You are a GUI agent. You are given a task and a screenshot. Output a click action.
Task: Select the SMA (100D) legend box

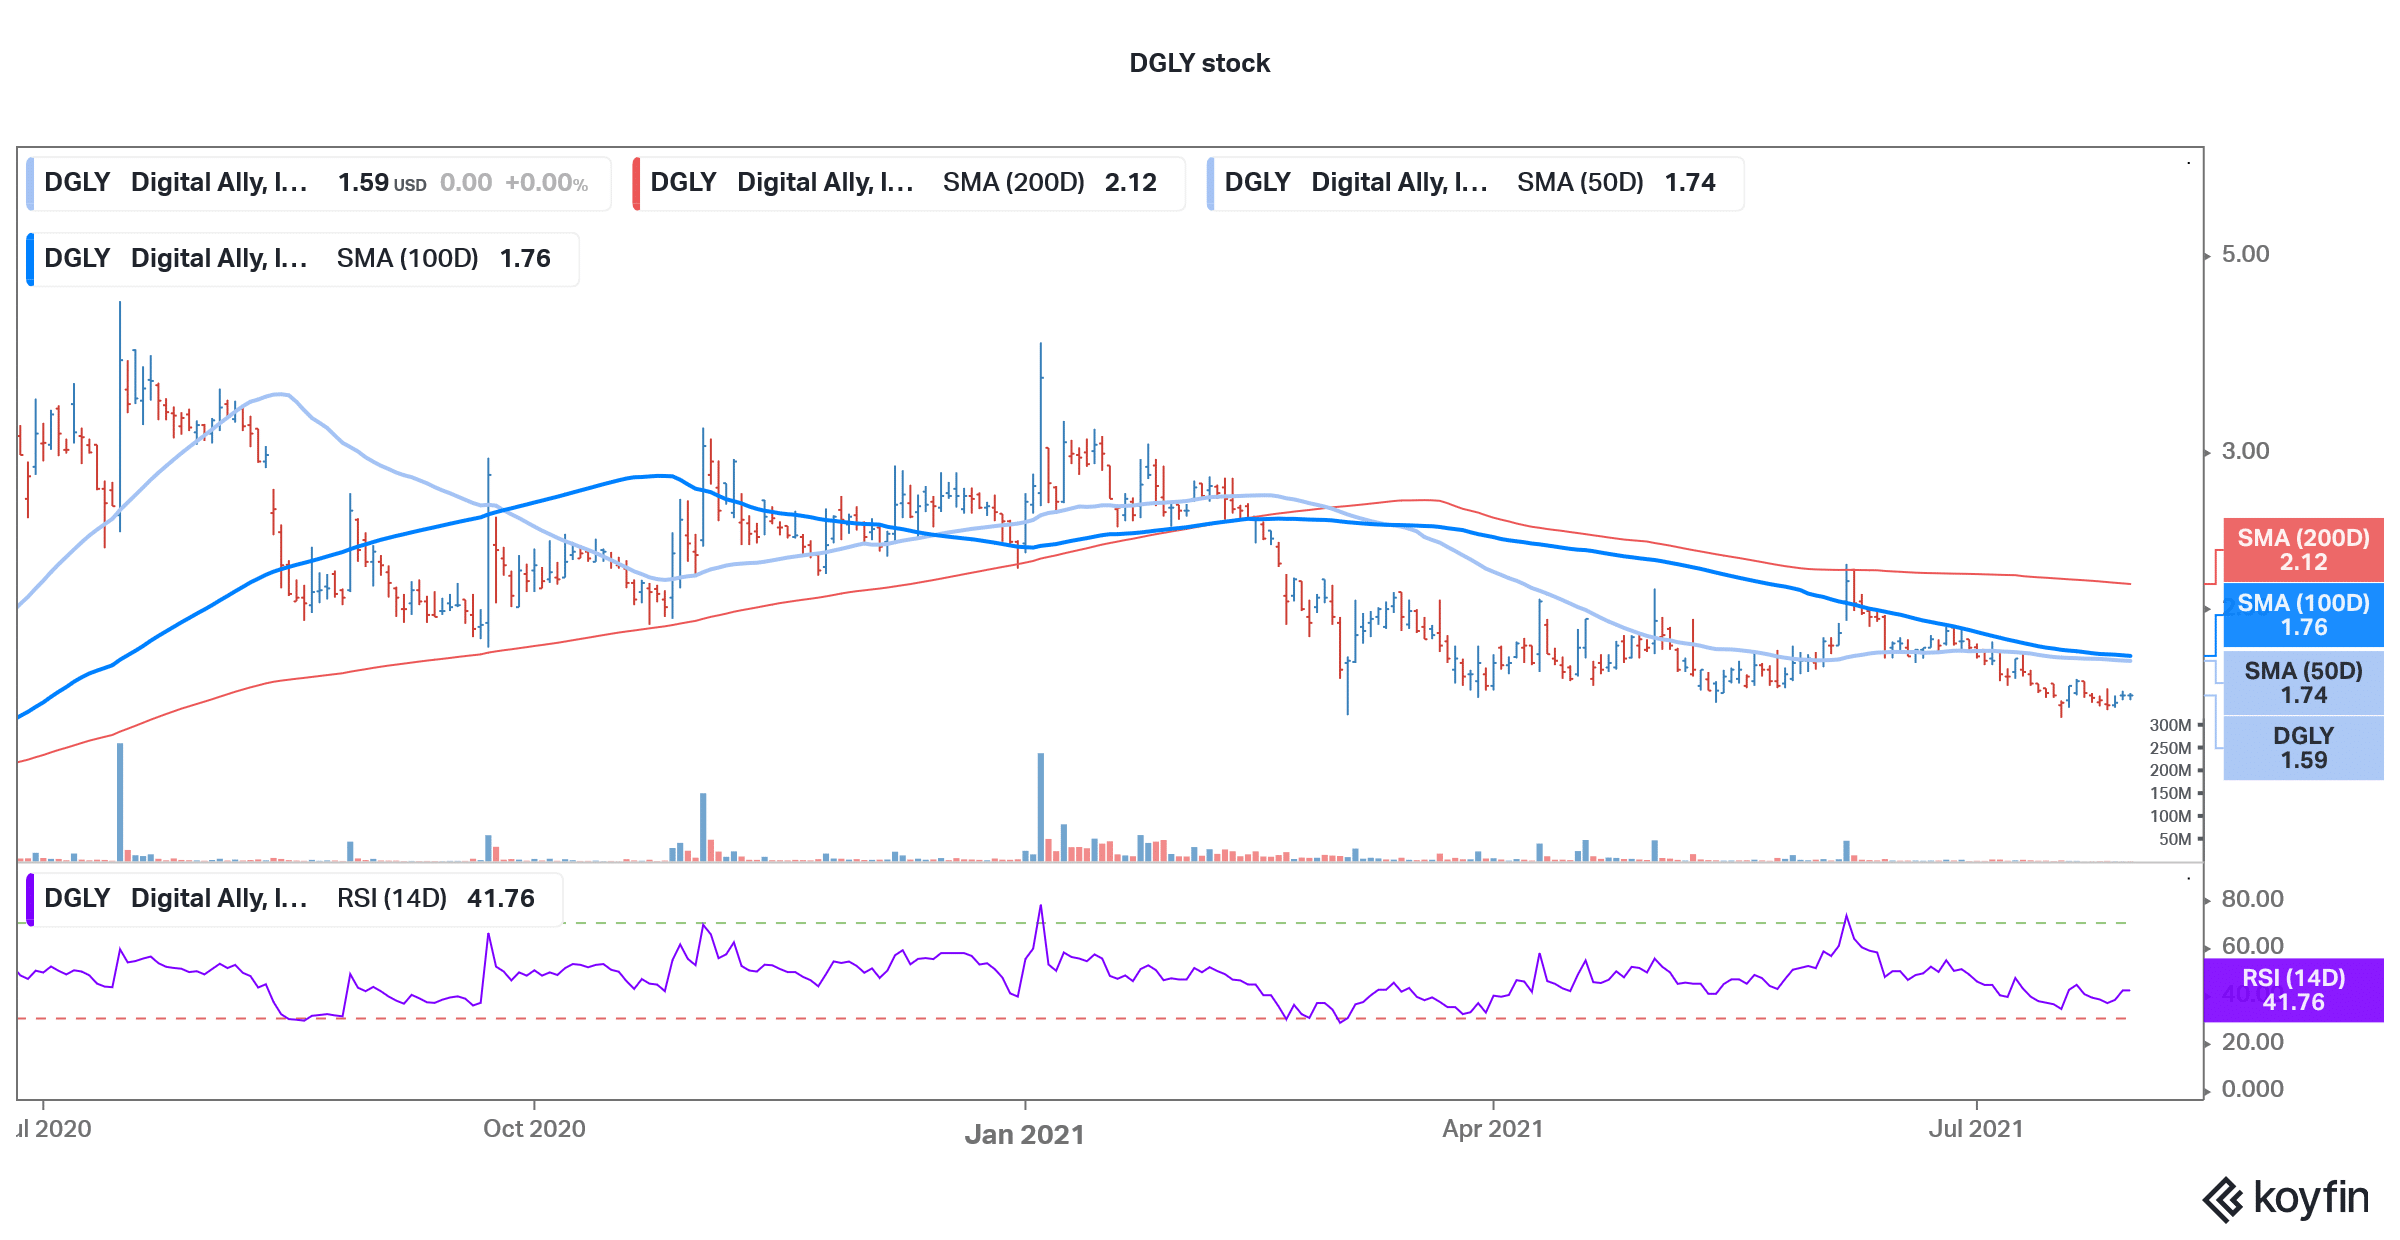[x=303, y=259]
